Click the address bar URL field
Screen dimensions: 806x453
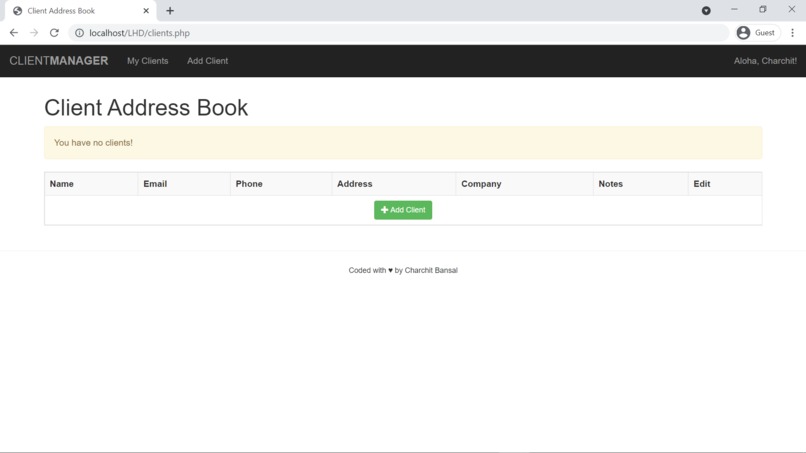399,33
